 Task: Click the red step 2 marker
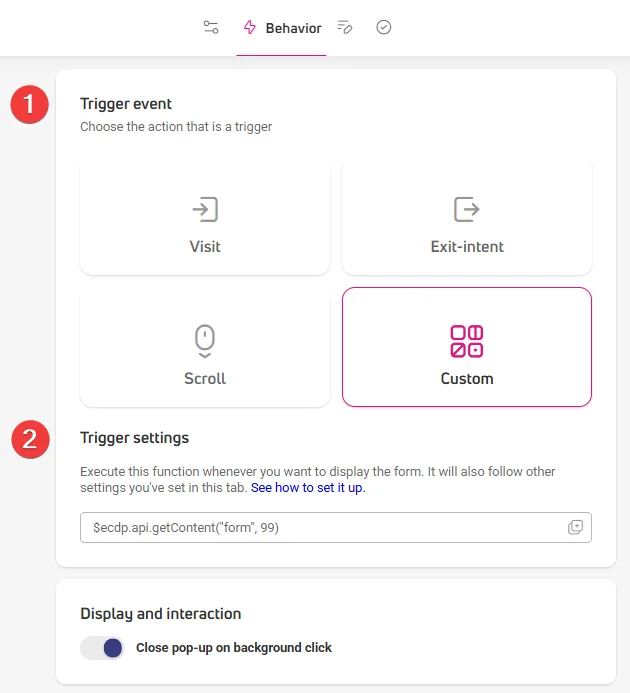(30, 439)
